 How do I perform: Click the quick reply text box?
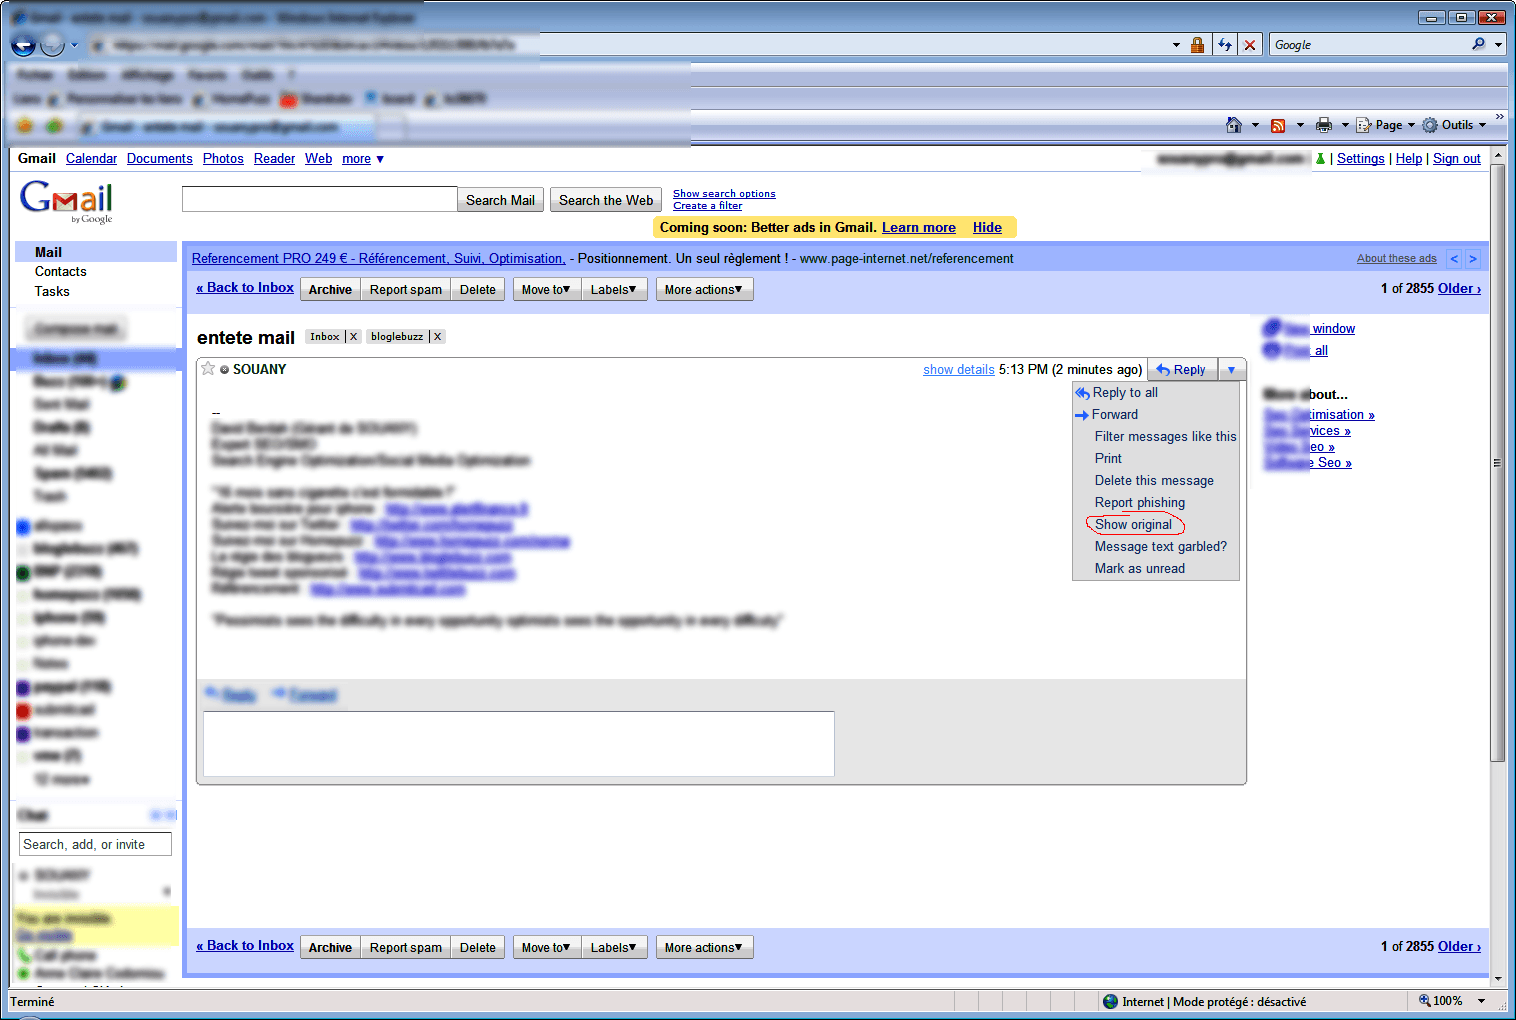click(519, 744)
